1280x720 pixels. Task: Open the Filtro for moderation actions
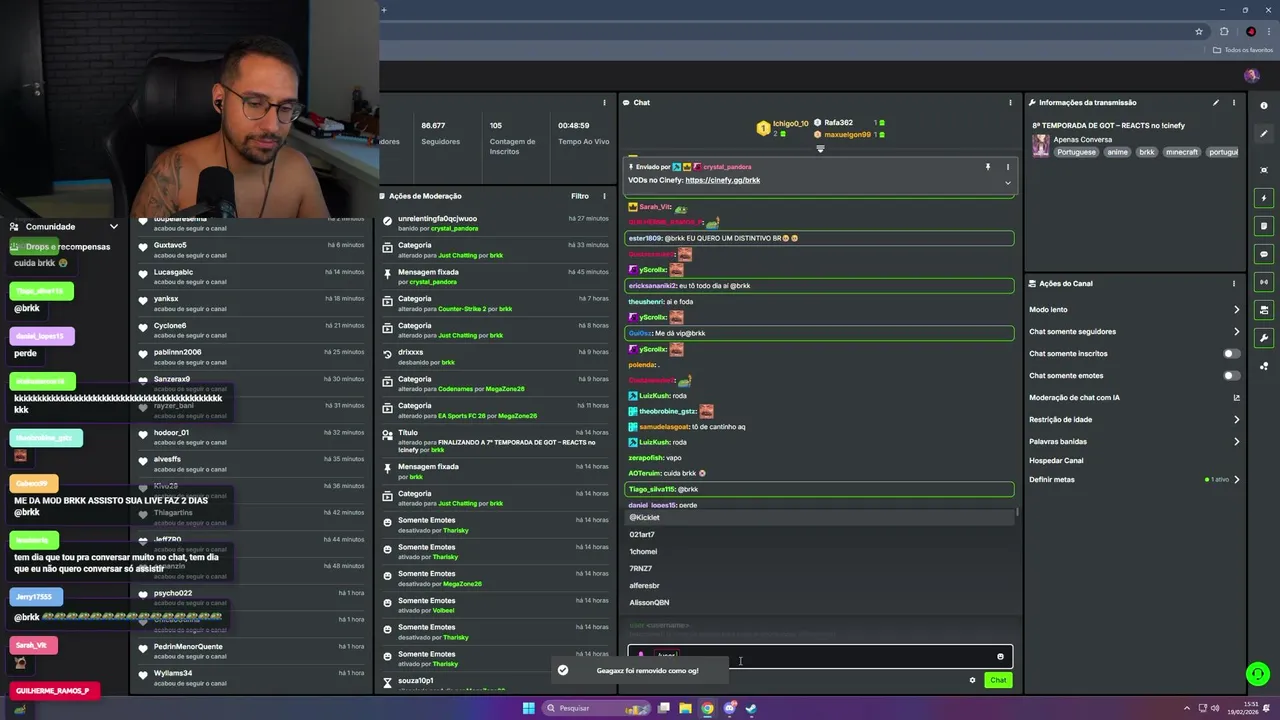tap(580, 196)
